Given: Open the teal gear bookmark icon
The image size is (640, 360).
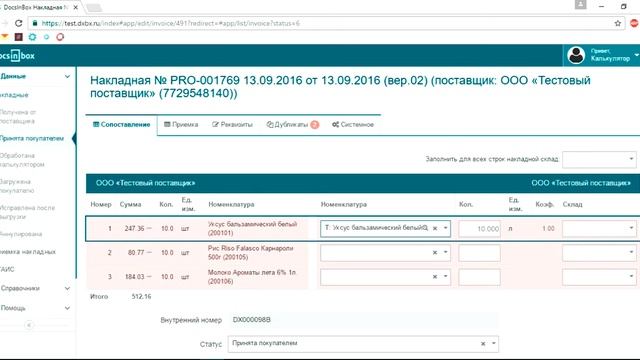Looking at the screenshot, I should coord(32,37).
